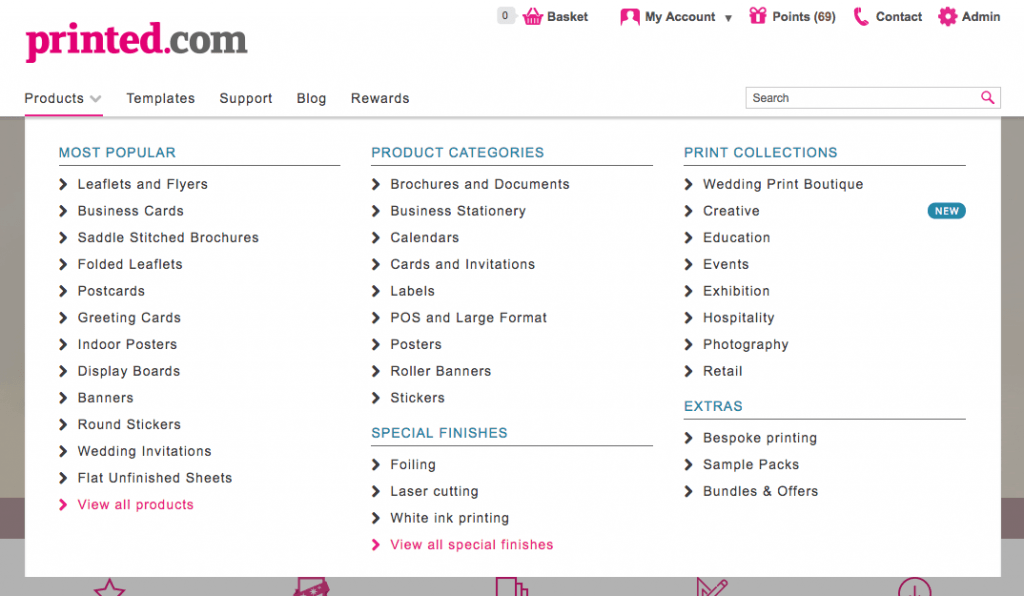Click the Points gift box icon
Image resolution: width=1024 pixels, height=596 pixels.
click(757, 16)
